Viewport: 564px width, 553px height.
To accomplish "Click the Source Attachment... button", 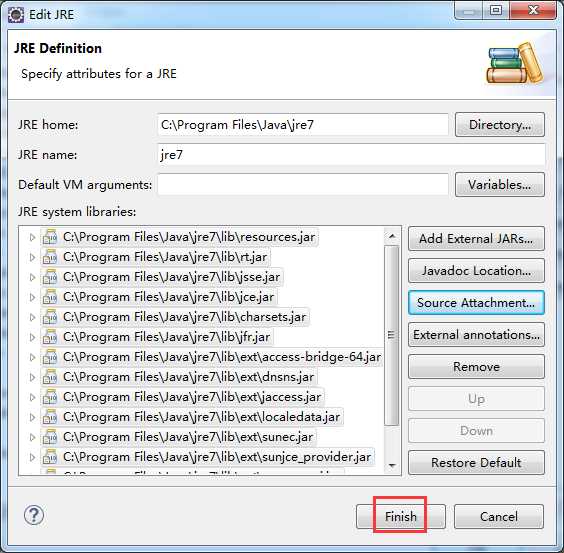I will point(476,303).
